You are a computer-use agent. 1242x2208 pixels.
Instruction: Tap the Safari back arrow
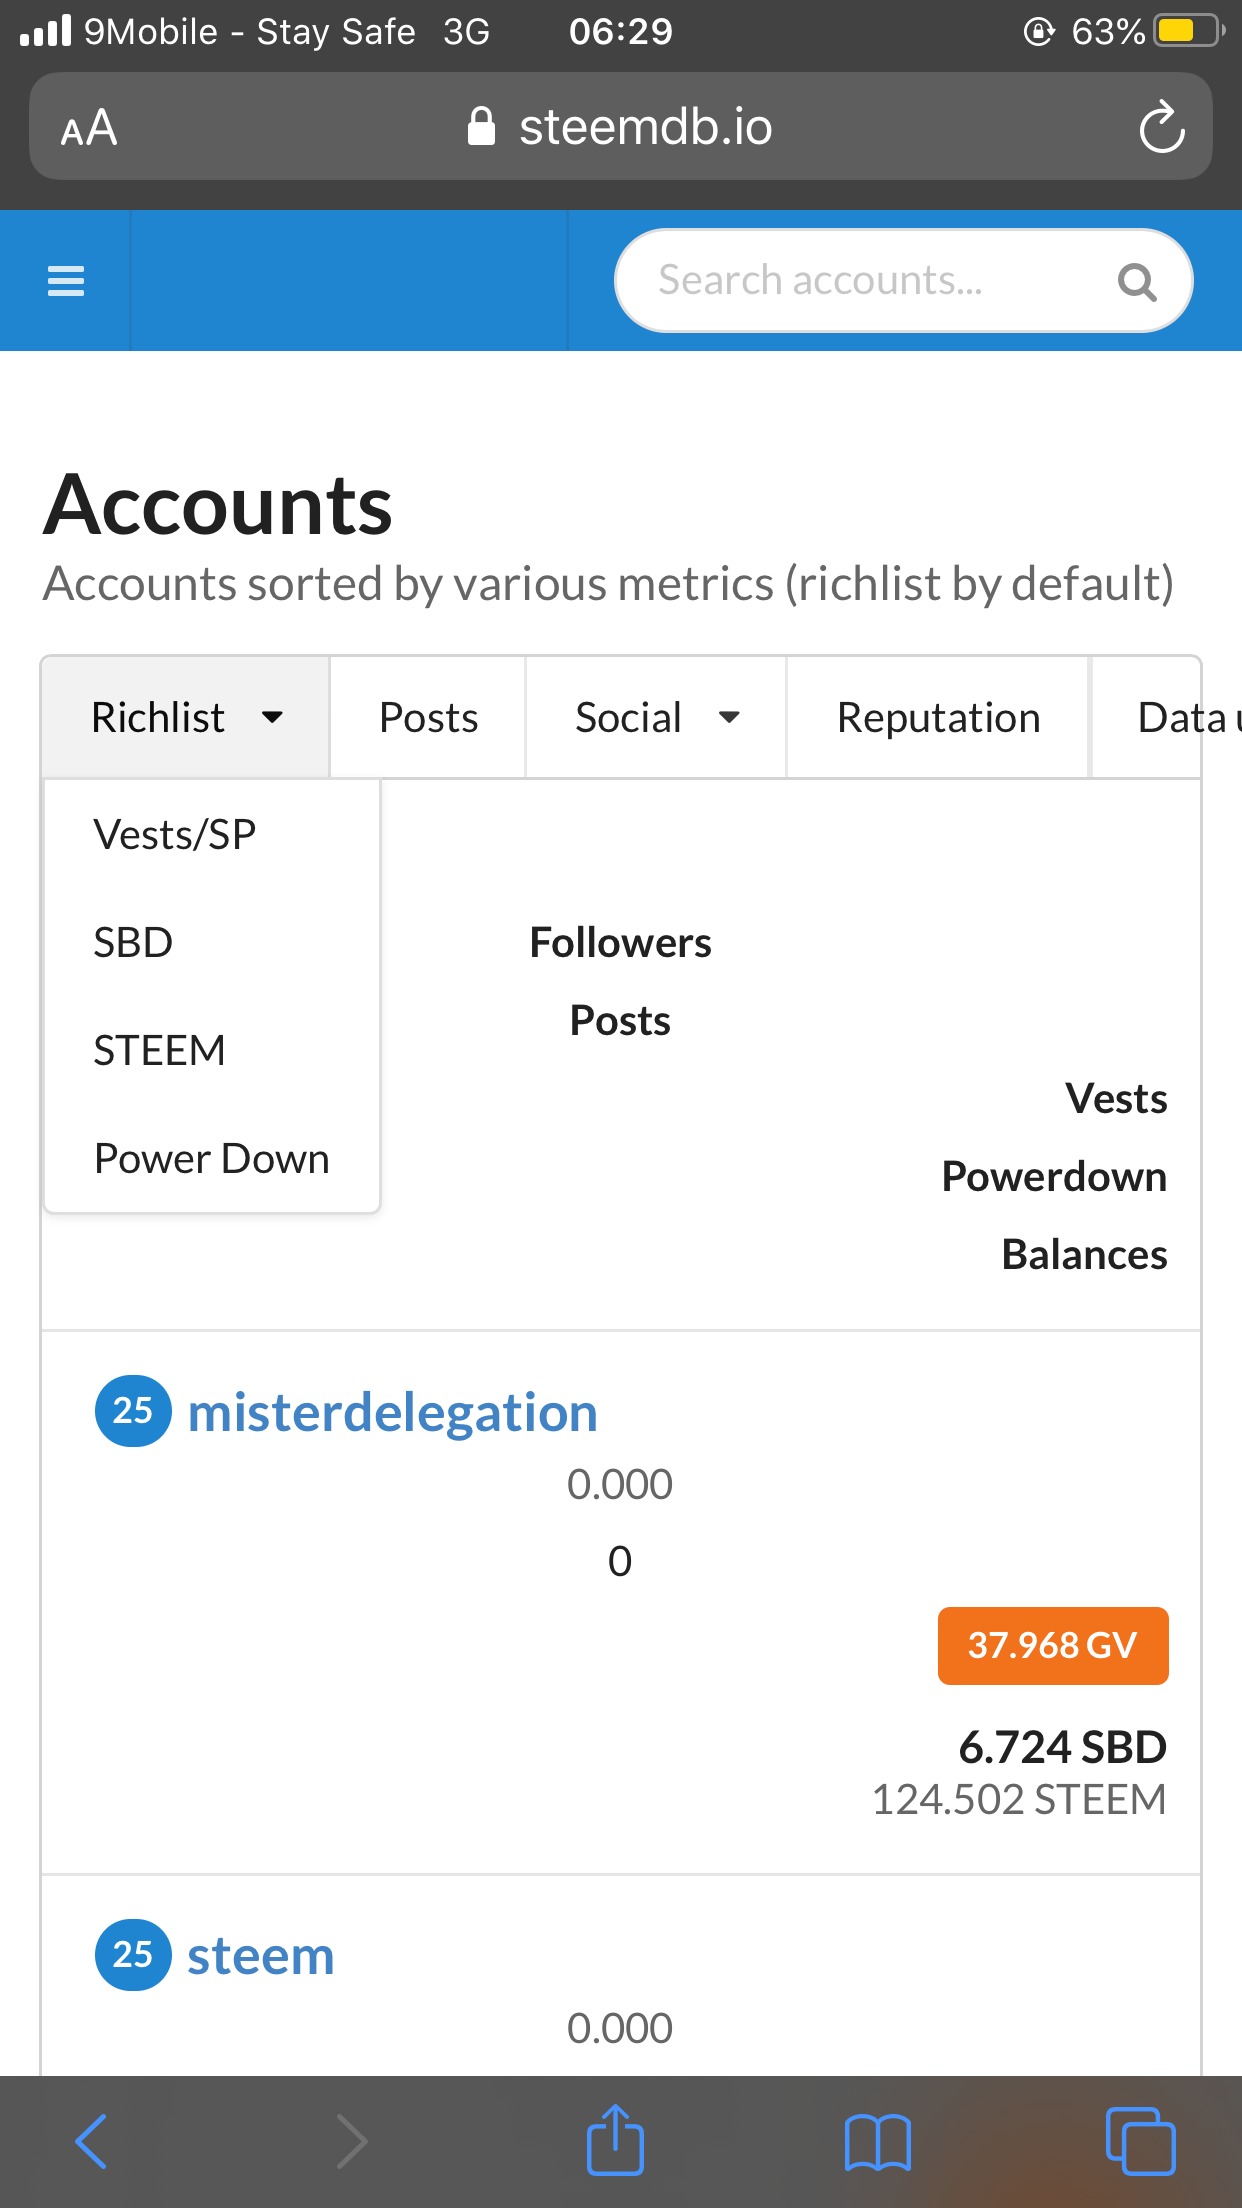[91, 2141]
